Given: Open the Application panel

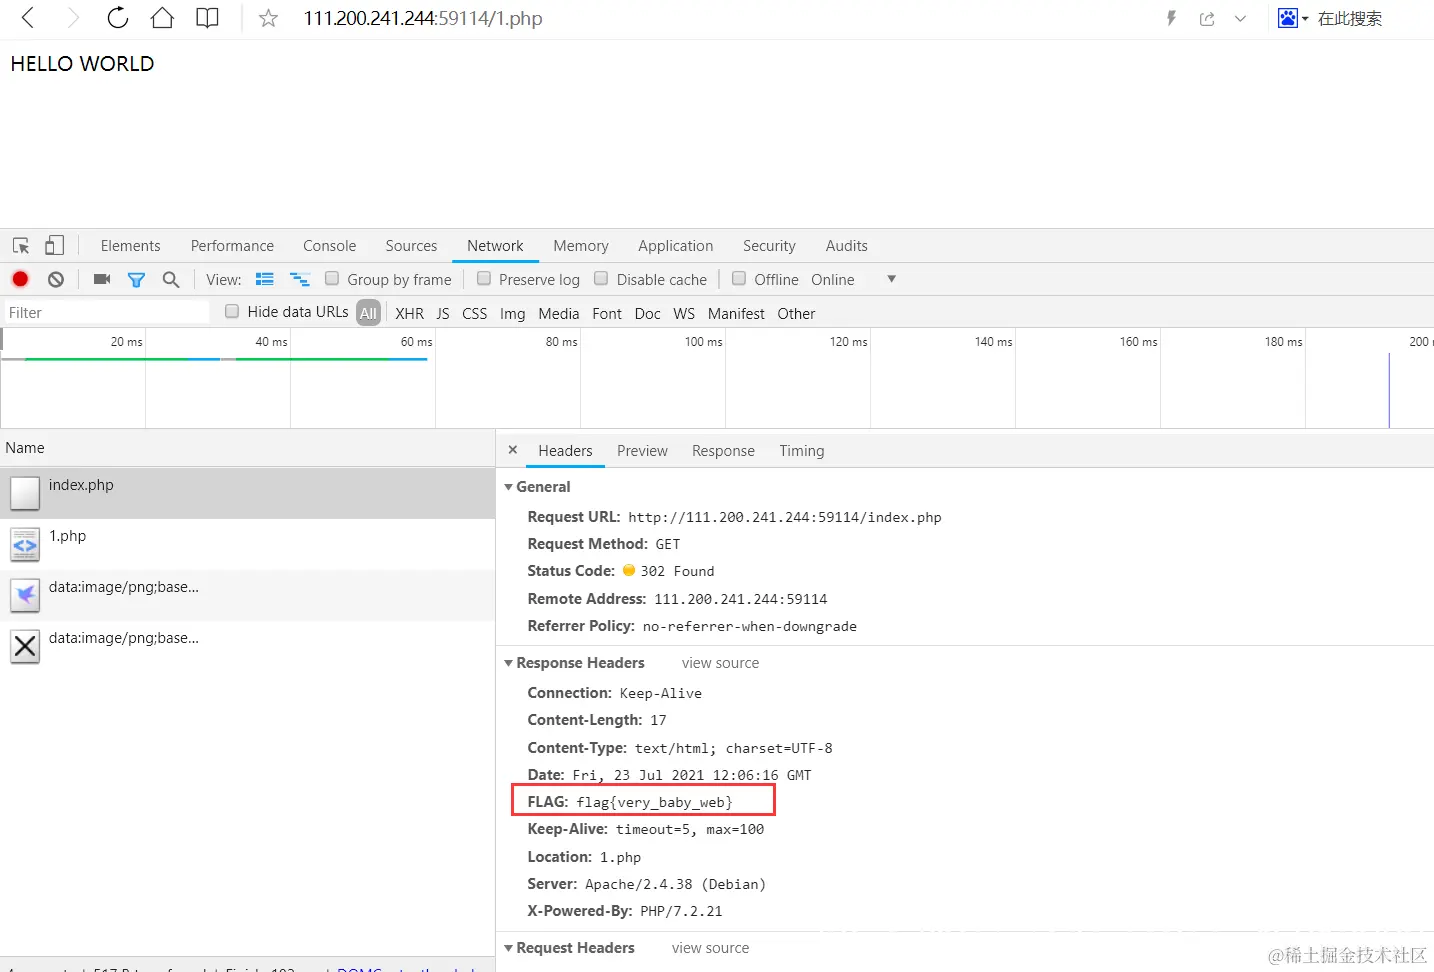Looking at the screenshot, I should coord(675,246).
